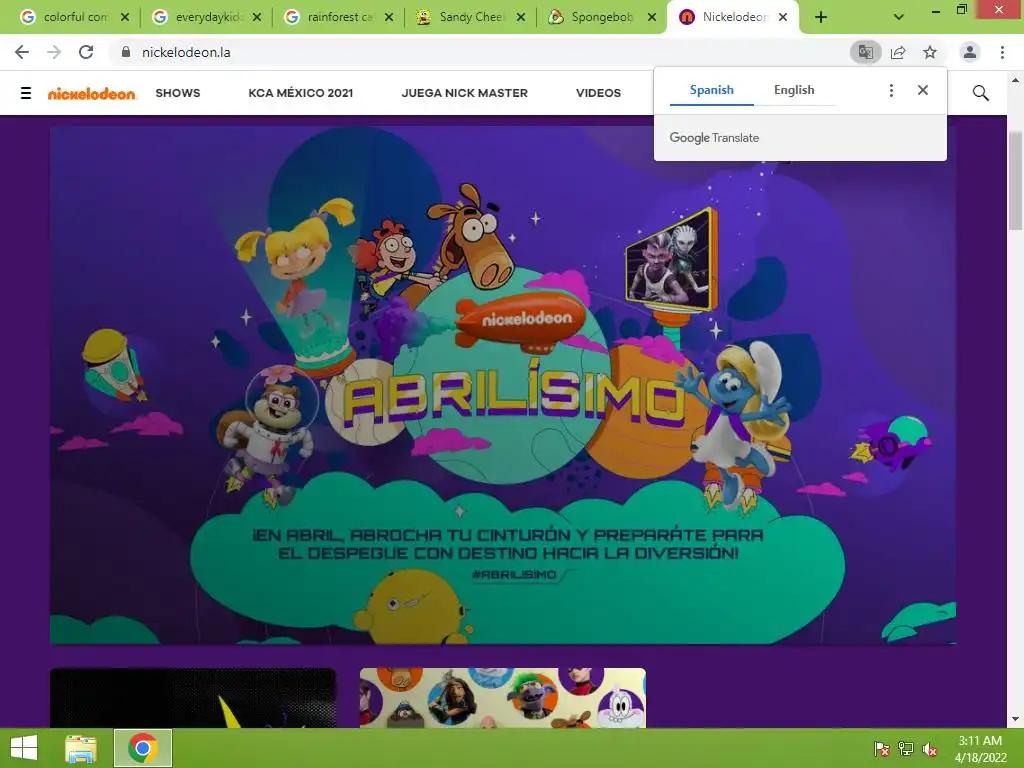Open Windows Start button
The image size is (1024, 768).
pyautogui.click(x=24, y=748)
